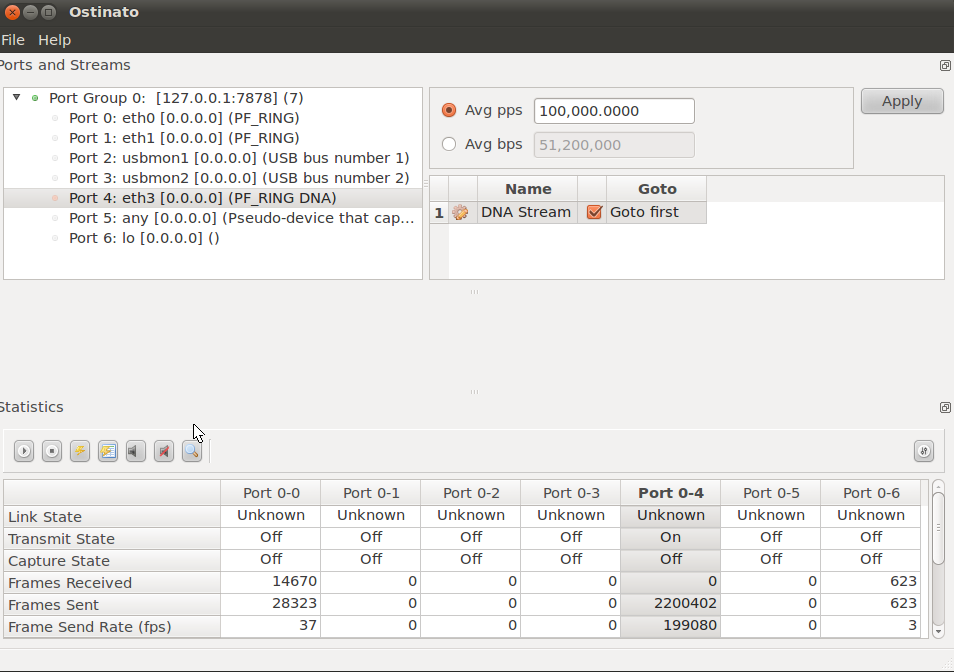Click the Goto first cell

coord(656,212)
